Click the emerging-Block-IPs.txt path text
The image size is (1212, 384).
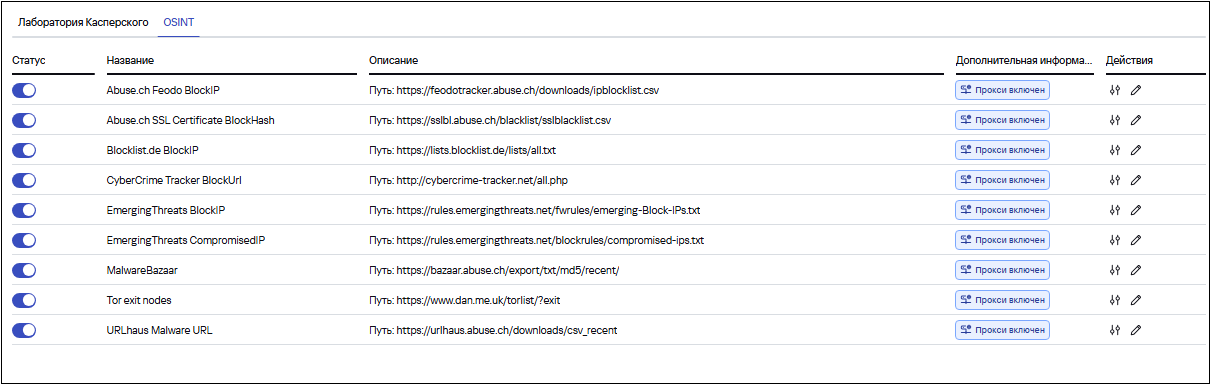click(x=534, y=210)
